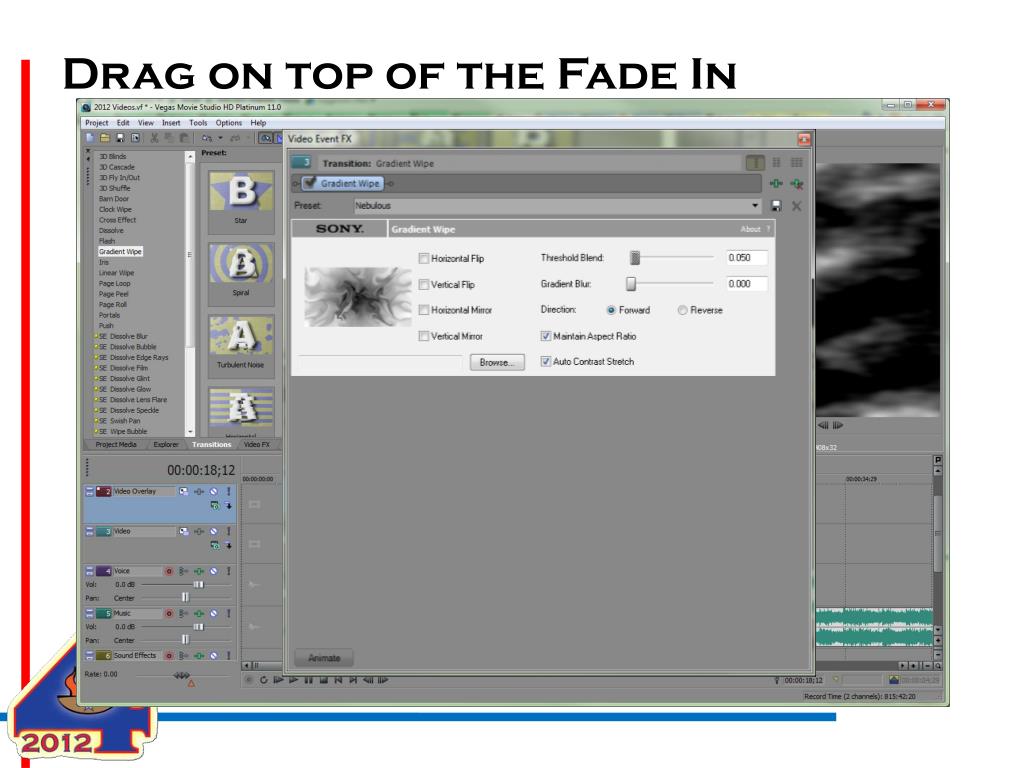Open Track Motion on the Video Overlay track

click(184, 491)
